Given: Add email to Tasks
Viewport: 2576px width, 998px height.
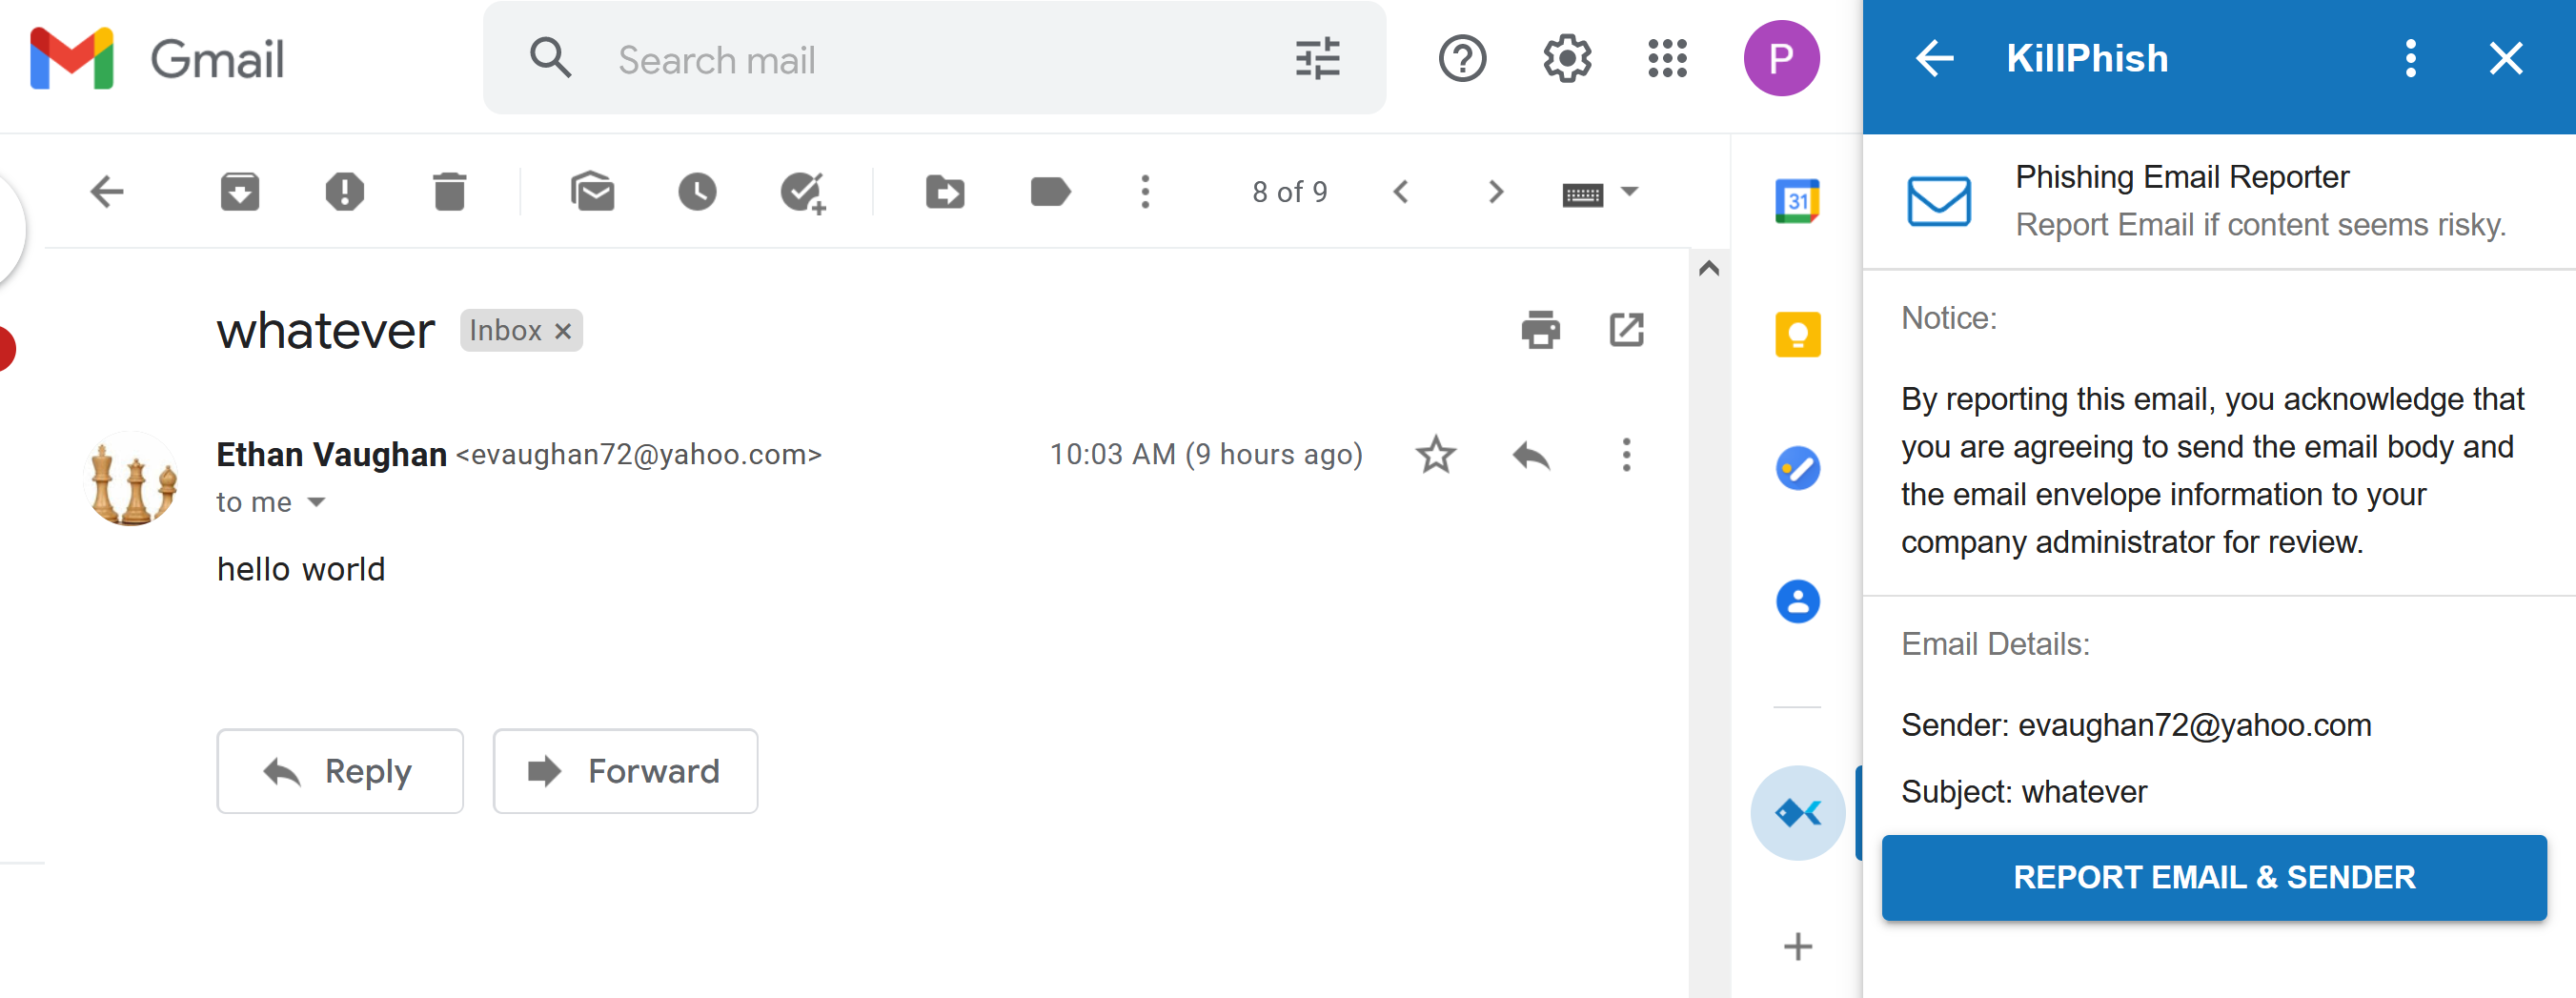Looking at the screenshot, I should (x=803, y=192).
